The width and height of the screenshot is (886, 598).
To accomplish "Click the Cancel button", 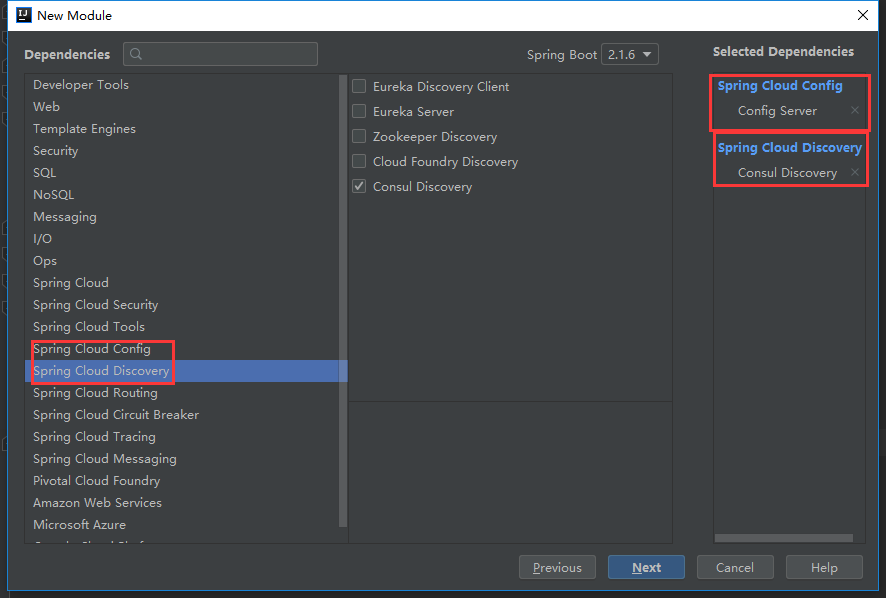I will click(735, 567).
